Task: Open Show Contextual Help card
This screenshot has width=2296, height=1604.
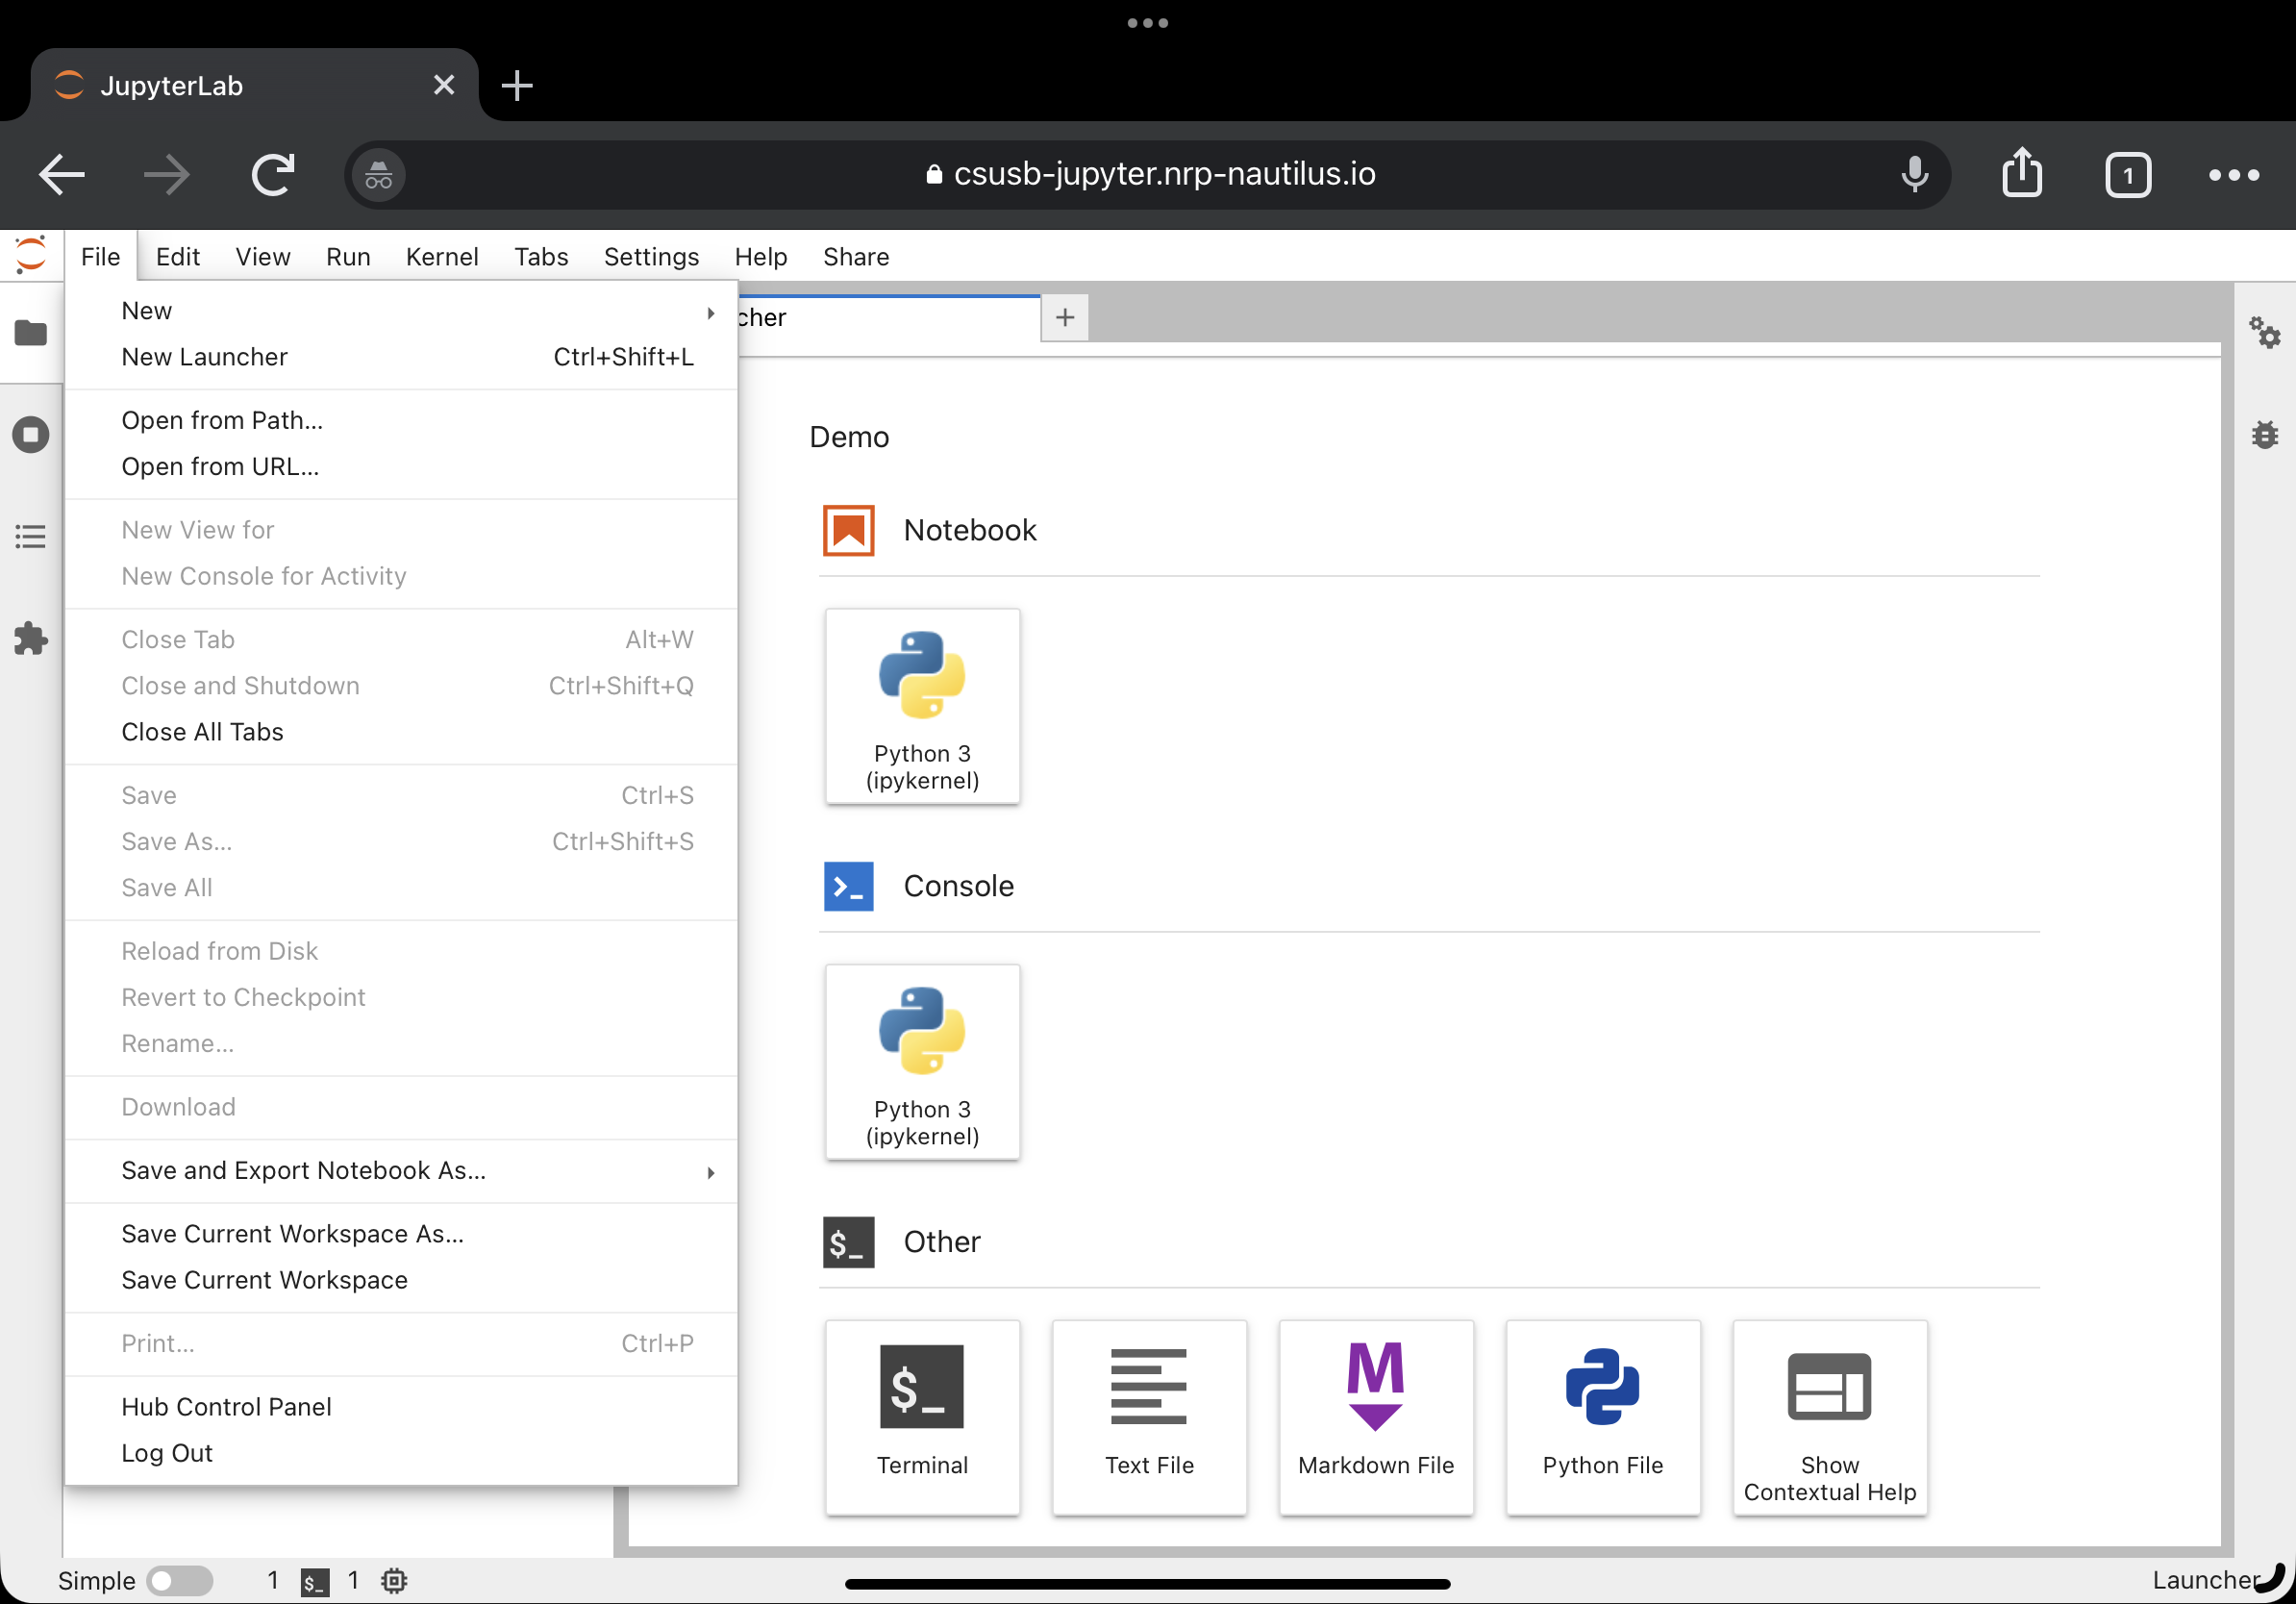Action: pos(1830,1418)
